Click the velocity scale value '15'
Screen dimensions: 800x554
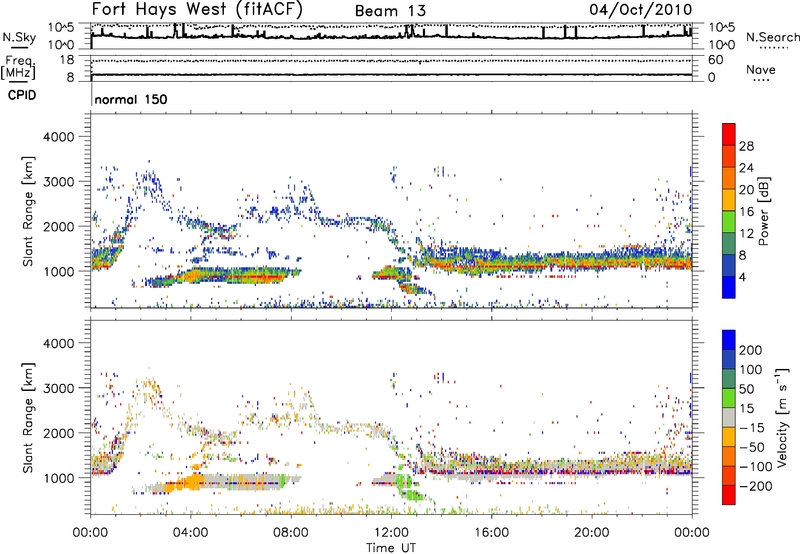[x=746, y=409]
